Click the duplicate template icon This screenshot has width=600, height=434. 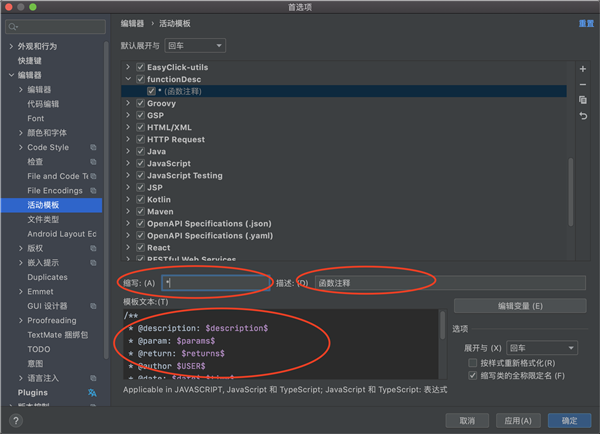pos(583,101)
